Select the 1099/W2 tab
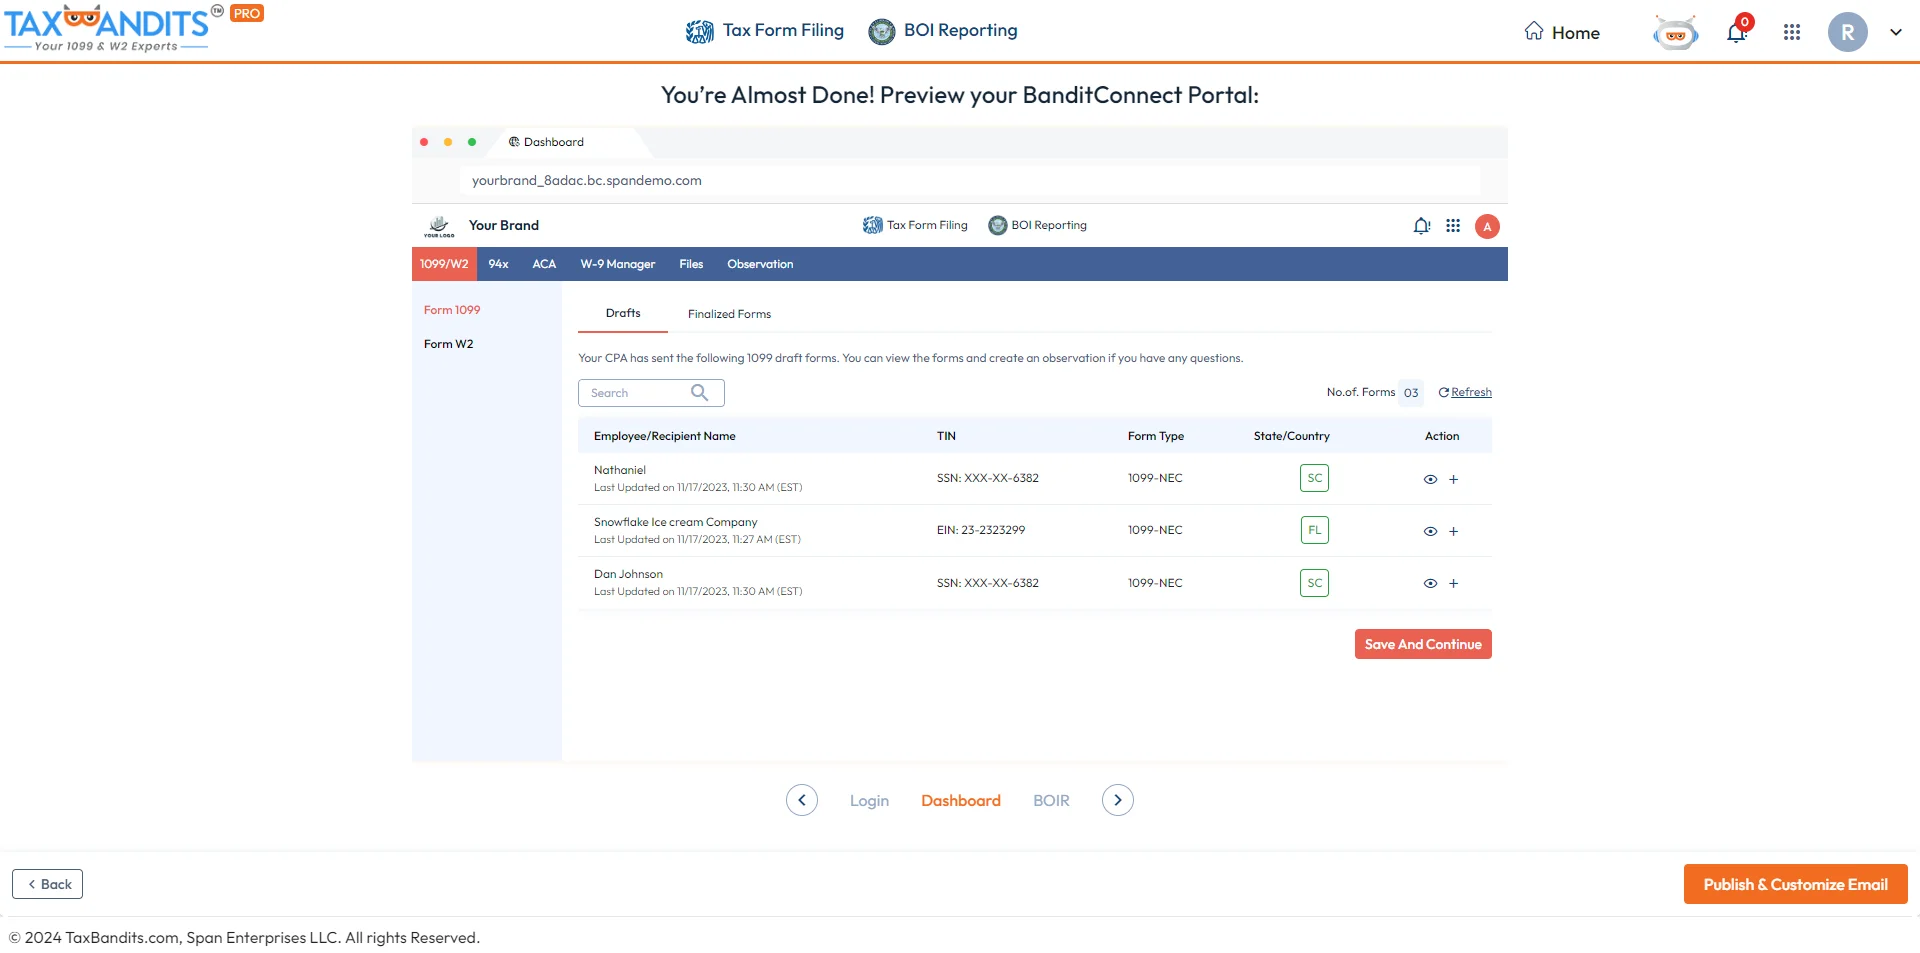 pyautogui.click(x=444, y=264)
